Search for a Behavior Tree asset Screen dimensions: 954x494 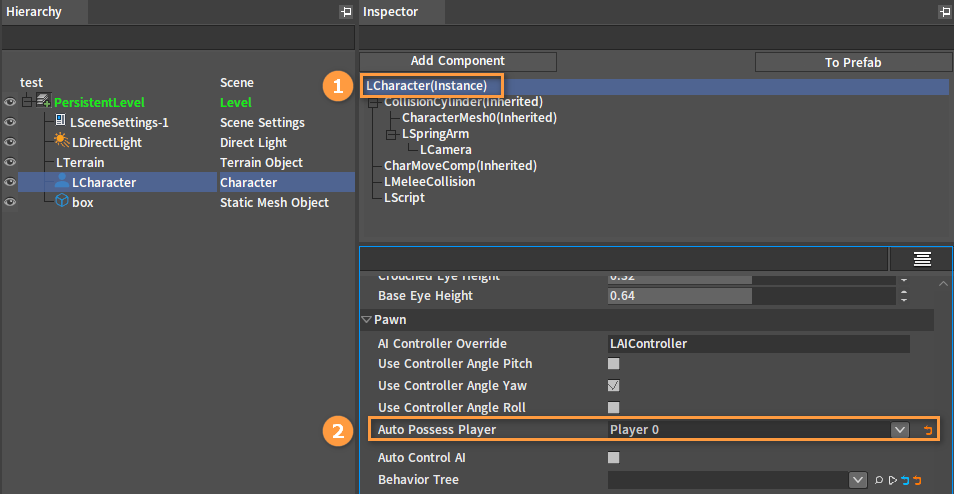coord(879,480)
